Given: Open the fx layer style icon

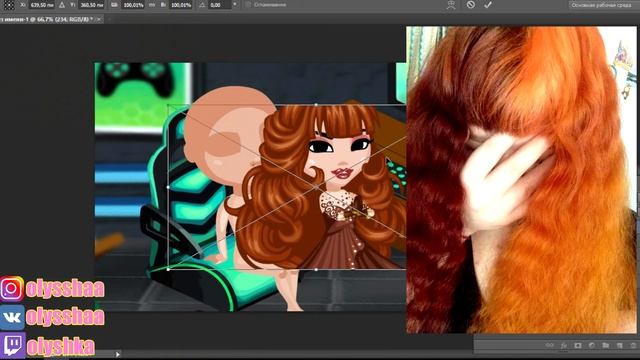Looking at the screenshot, I should click(x=564, y=345).
